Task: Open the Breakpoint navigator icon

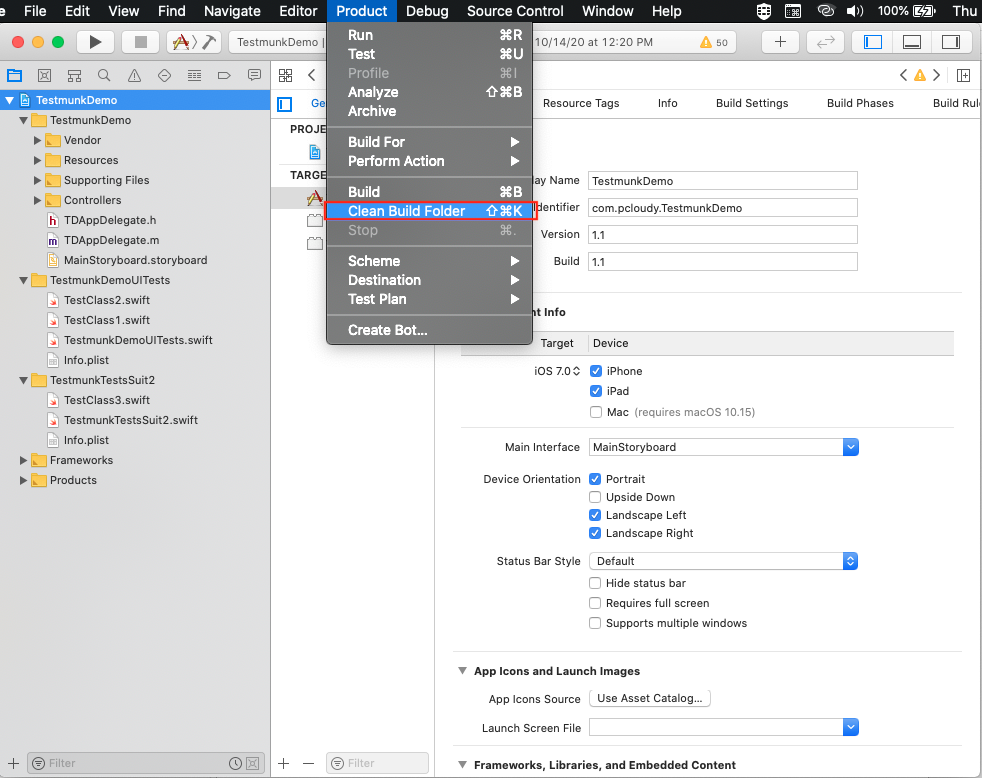Action: pos(224,76)
